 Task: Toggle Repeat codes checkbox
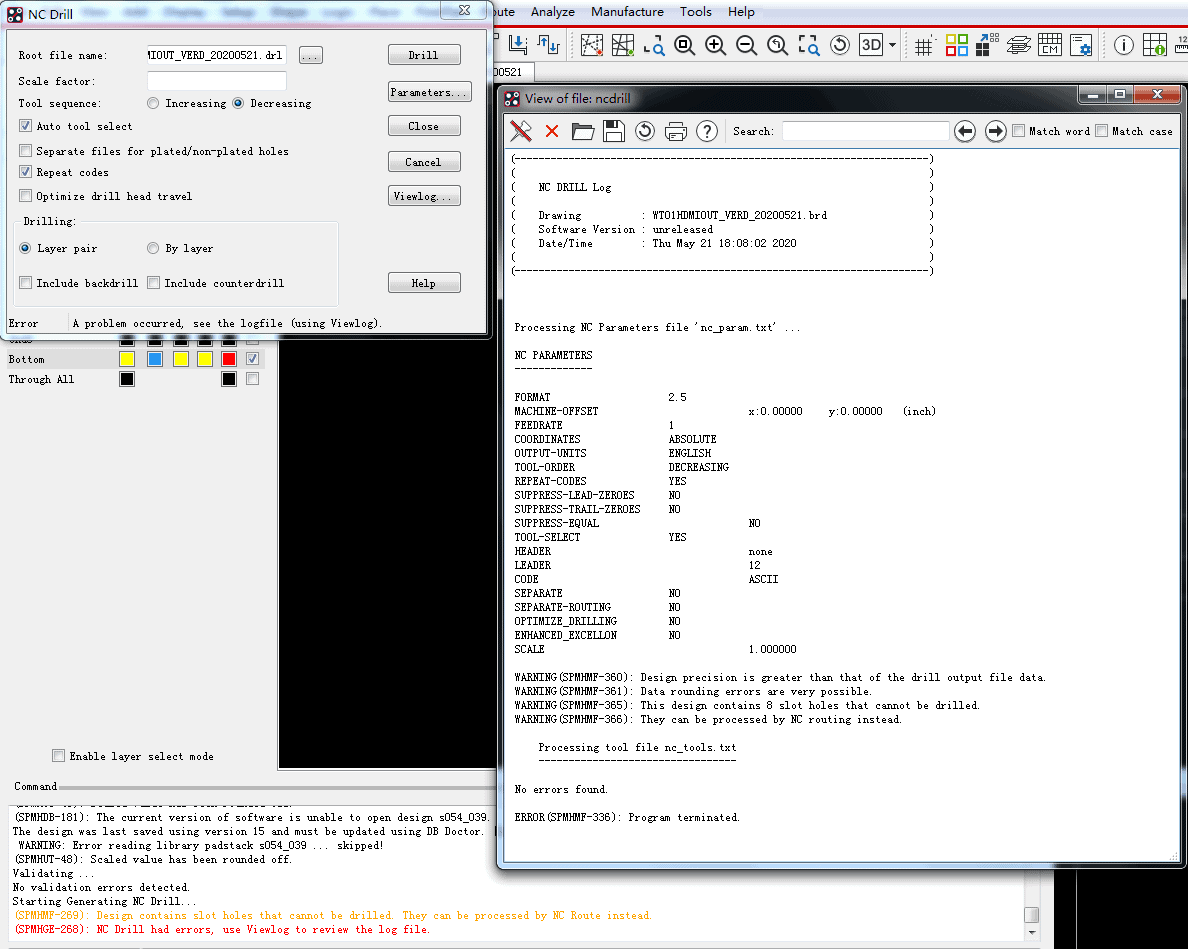point(26,172)
